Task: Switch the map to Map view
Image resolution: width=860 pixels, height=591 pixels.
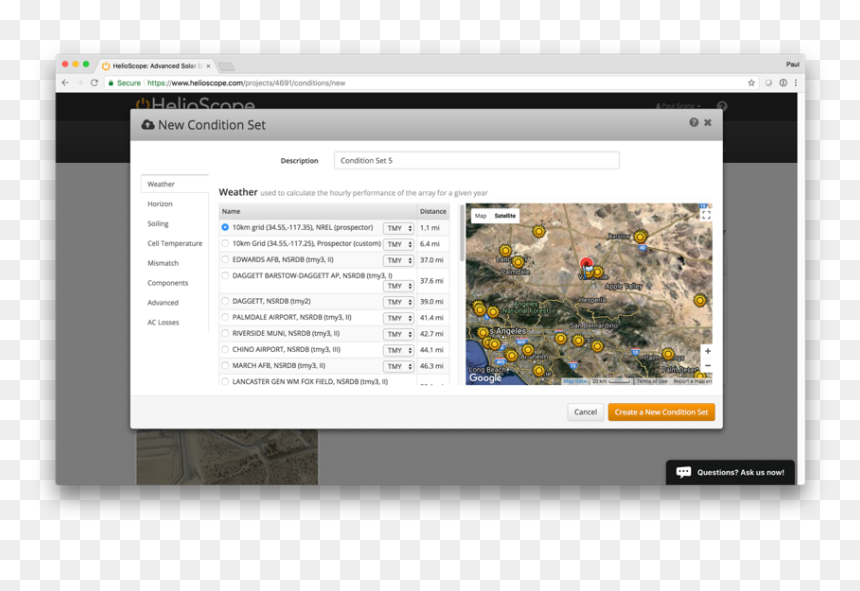Action: point(480,216)
